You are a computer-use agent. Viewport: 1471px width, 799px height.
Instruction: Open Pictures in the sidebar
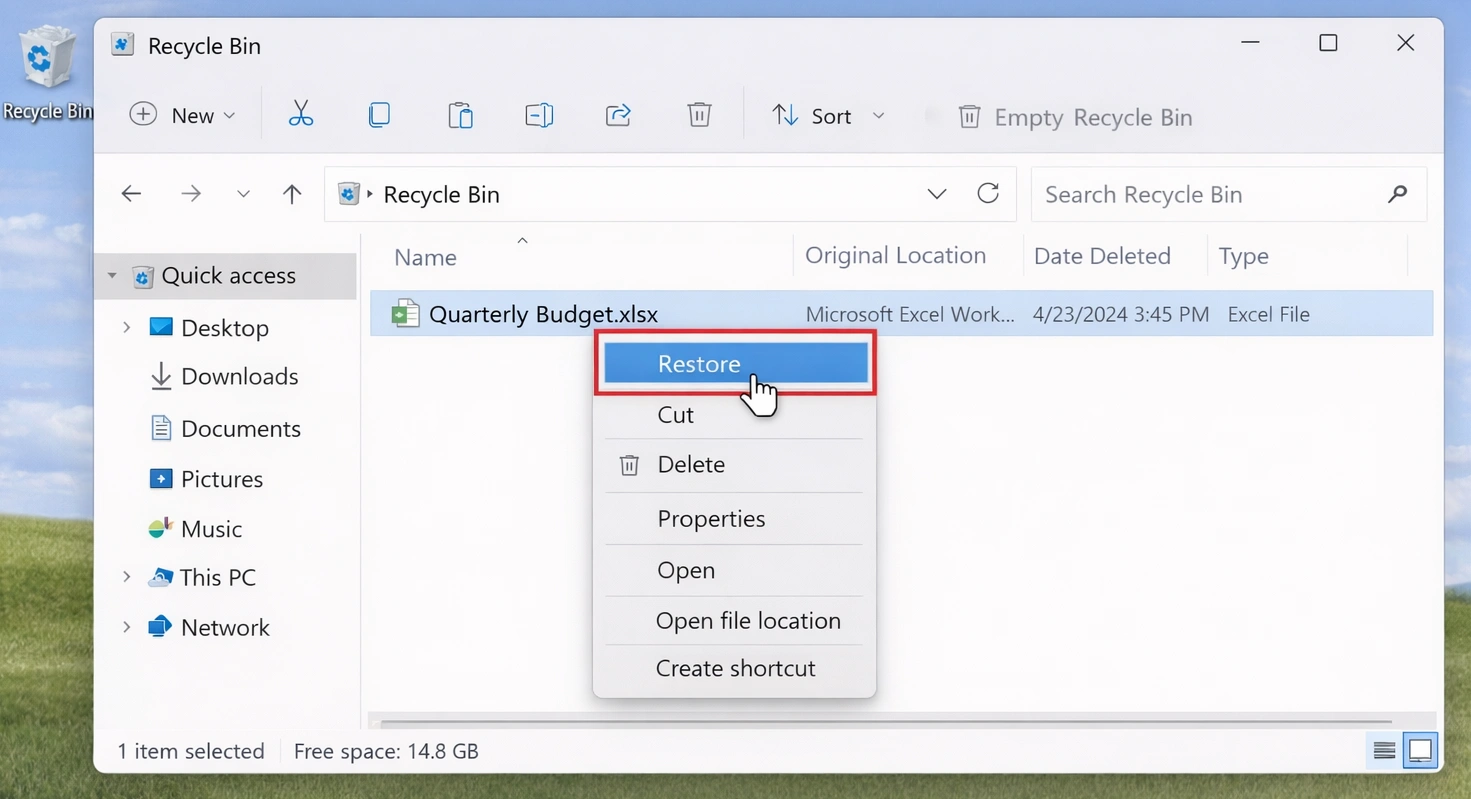221,479
